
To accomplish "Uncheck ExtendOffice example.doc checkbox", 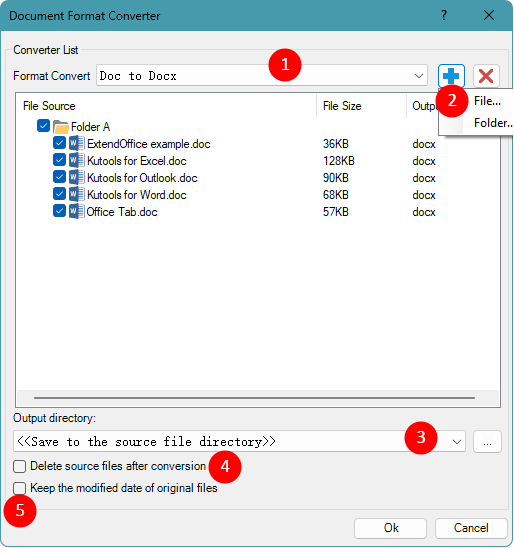I will click(x=59, y=143).
